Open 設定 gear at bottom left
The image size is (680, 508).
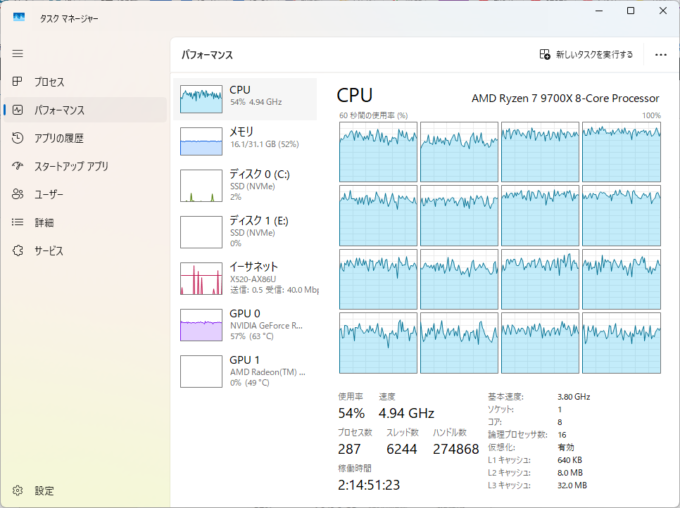(x=17, y=490)
